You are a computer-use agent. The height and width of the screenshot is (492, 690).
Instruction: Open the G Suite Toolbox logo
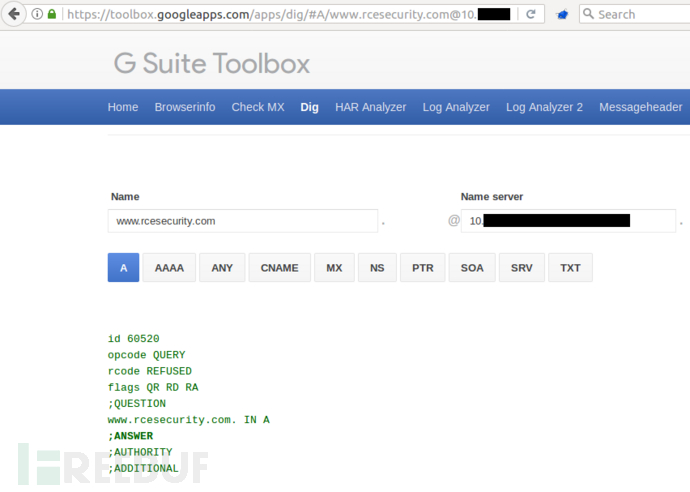(212, 63)
